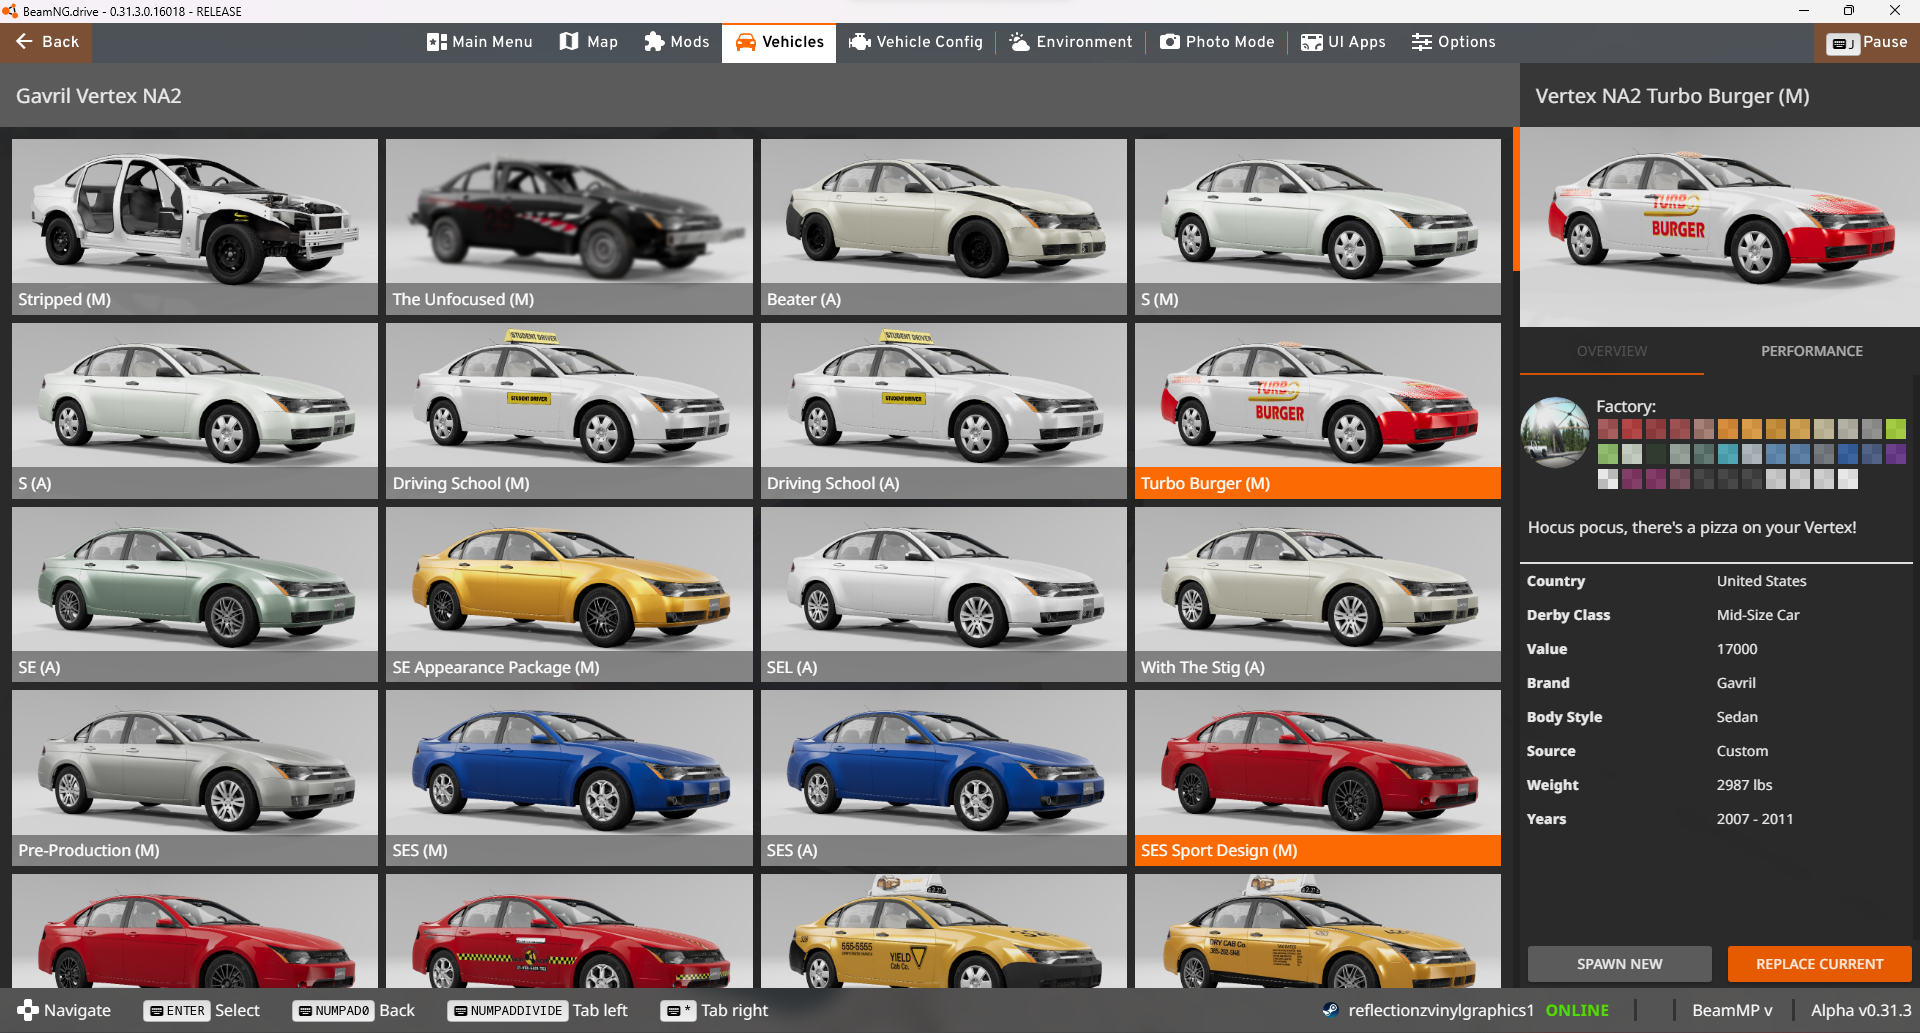Click the Vertex NA2 Turbo Burger (M) title

pyautogui.click(x=1672, y=96)
